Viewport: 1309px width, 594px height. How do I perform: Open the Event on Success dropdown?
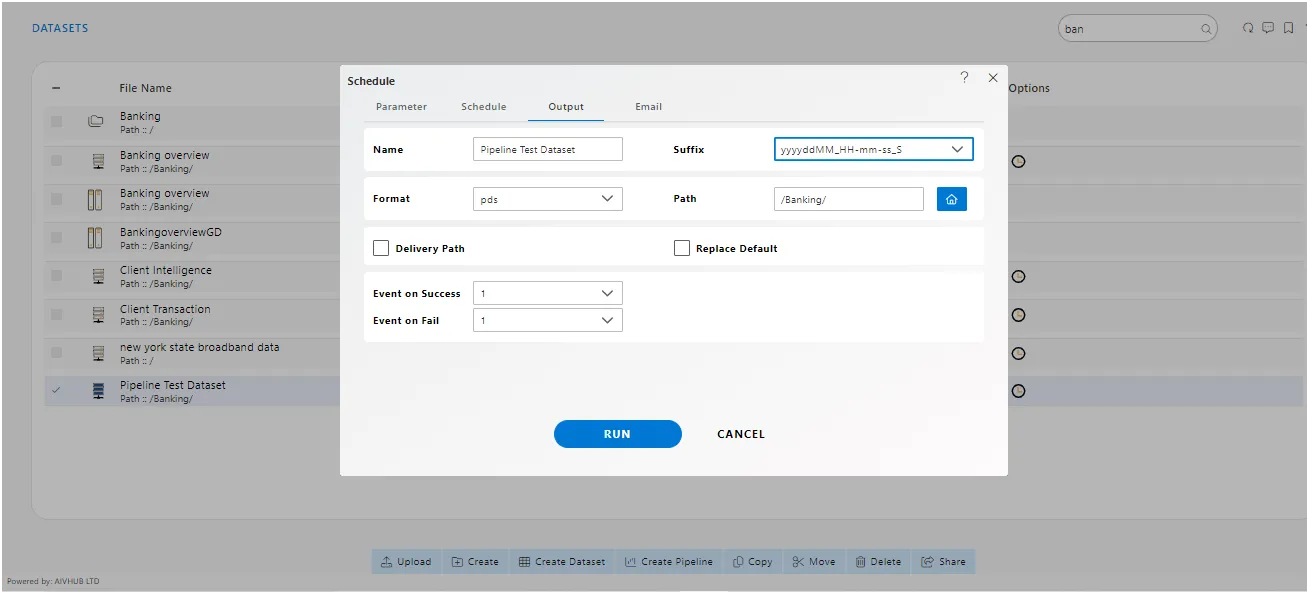[x=548, y=294]
